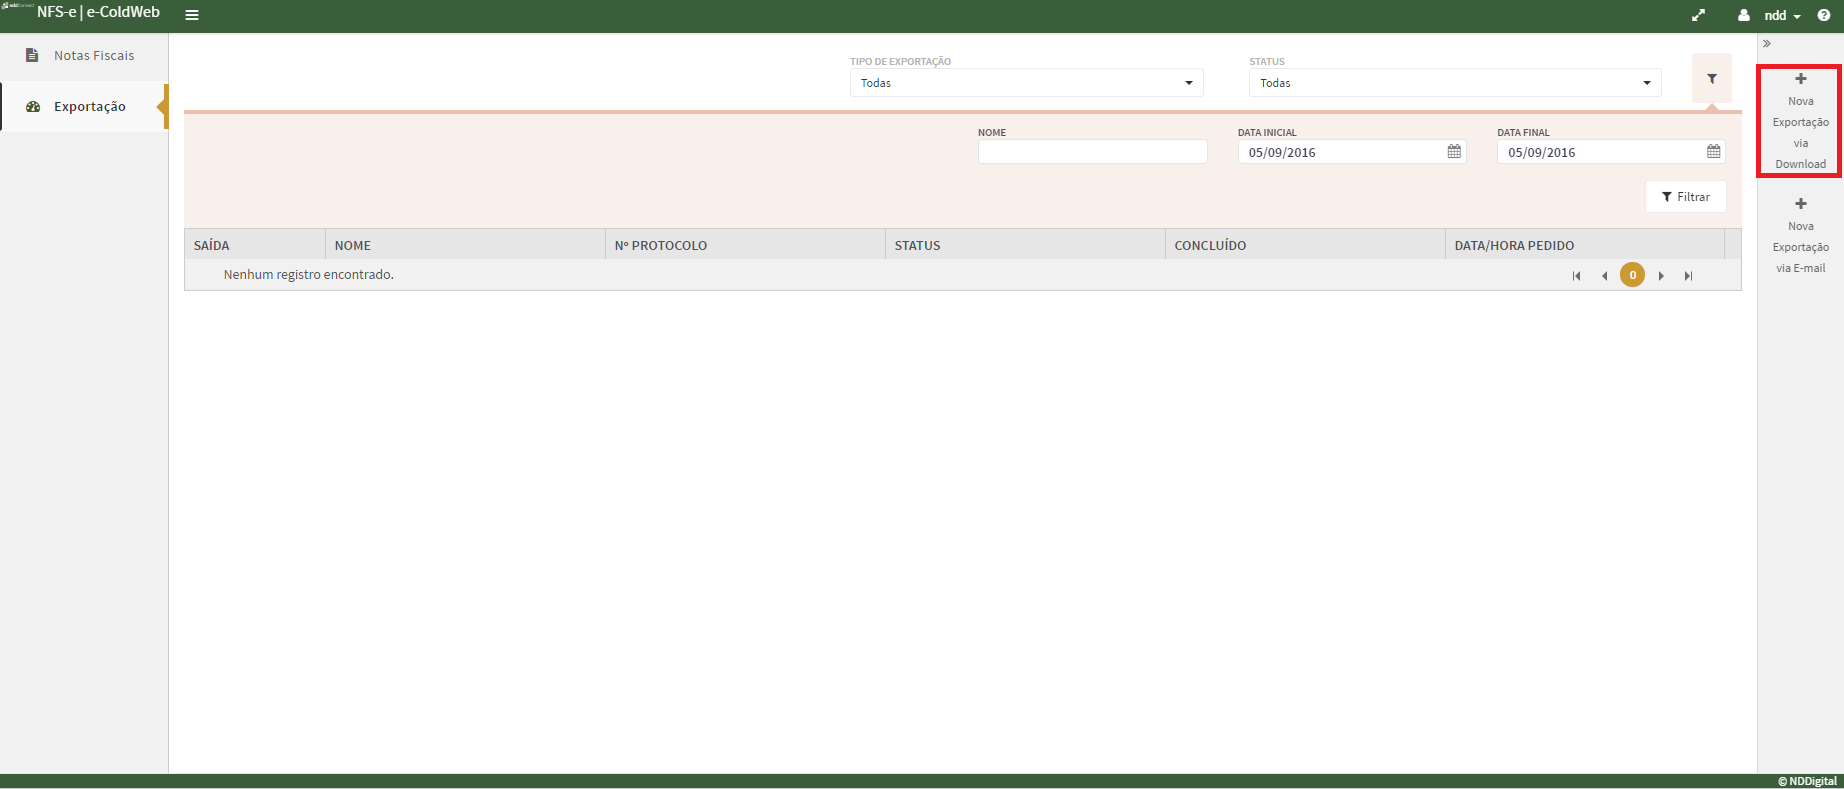Expand the Status dropdown
The height and width of the screenshot is (789, 1844).
coord(1455,83)
